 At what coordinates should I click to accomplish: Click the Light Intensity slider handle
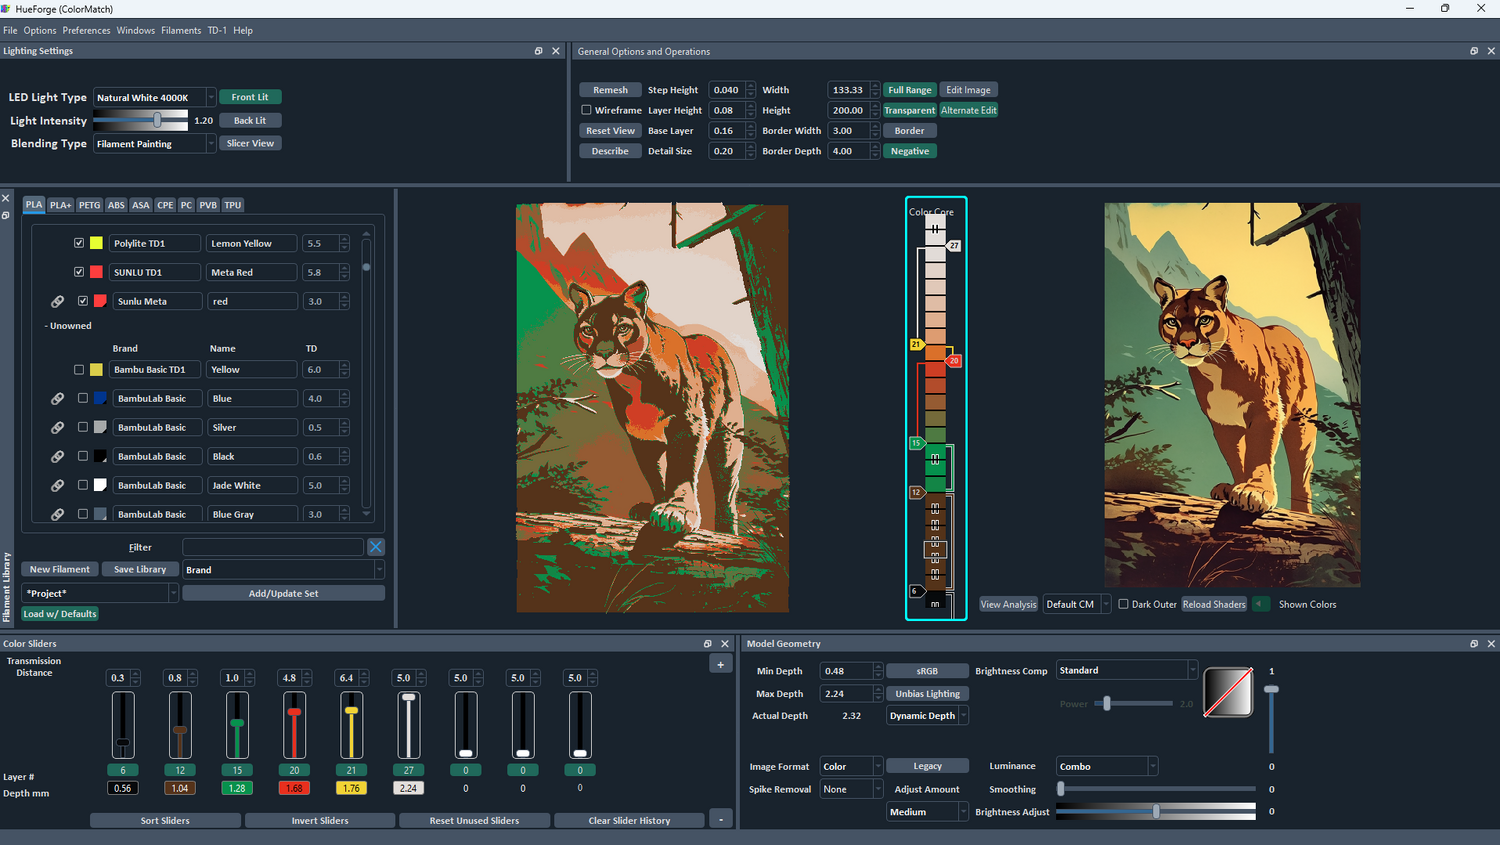(157, 120)
